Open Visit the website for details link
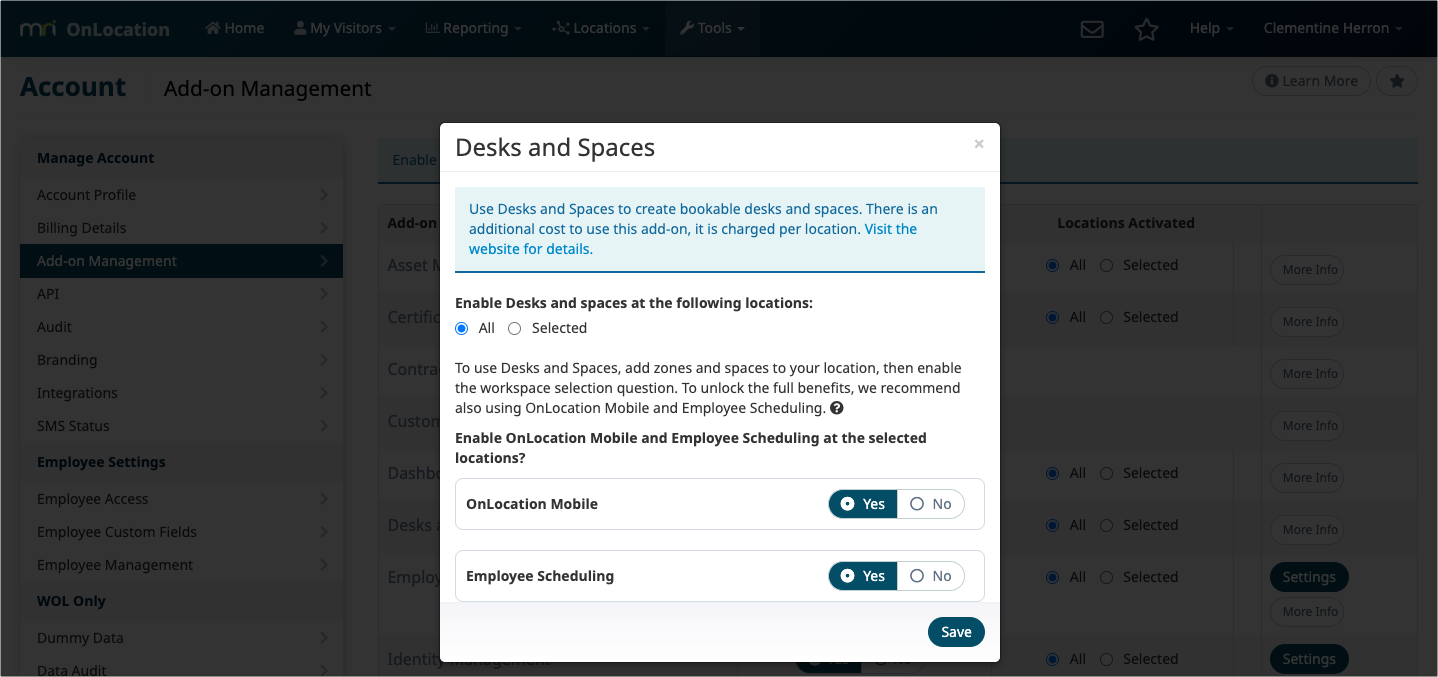The height and width of the screenshot is (677, 1438). (693, 239)
